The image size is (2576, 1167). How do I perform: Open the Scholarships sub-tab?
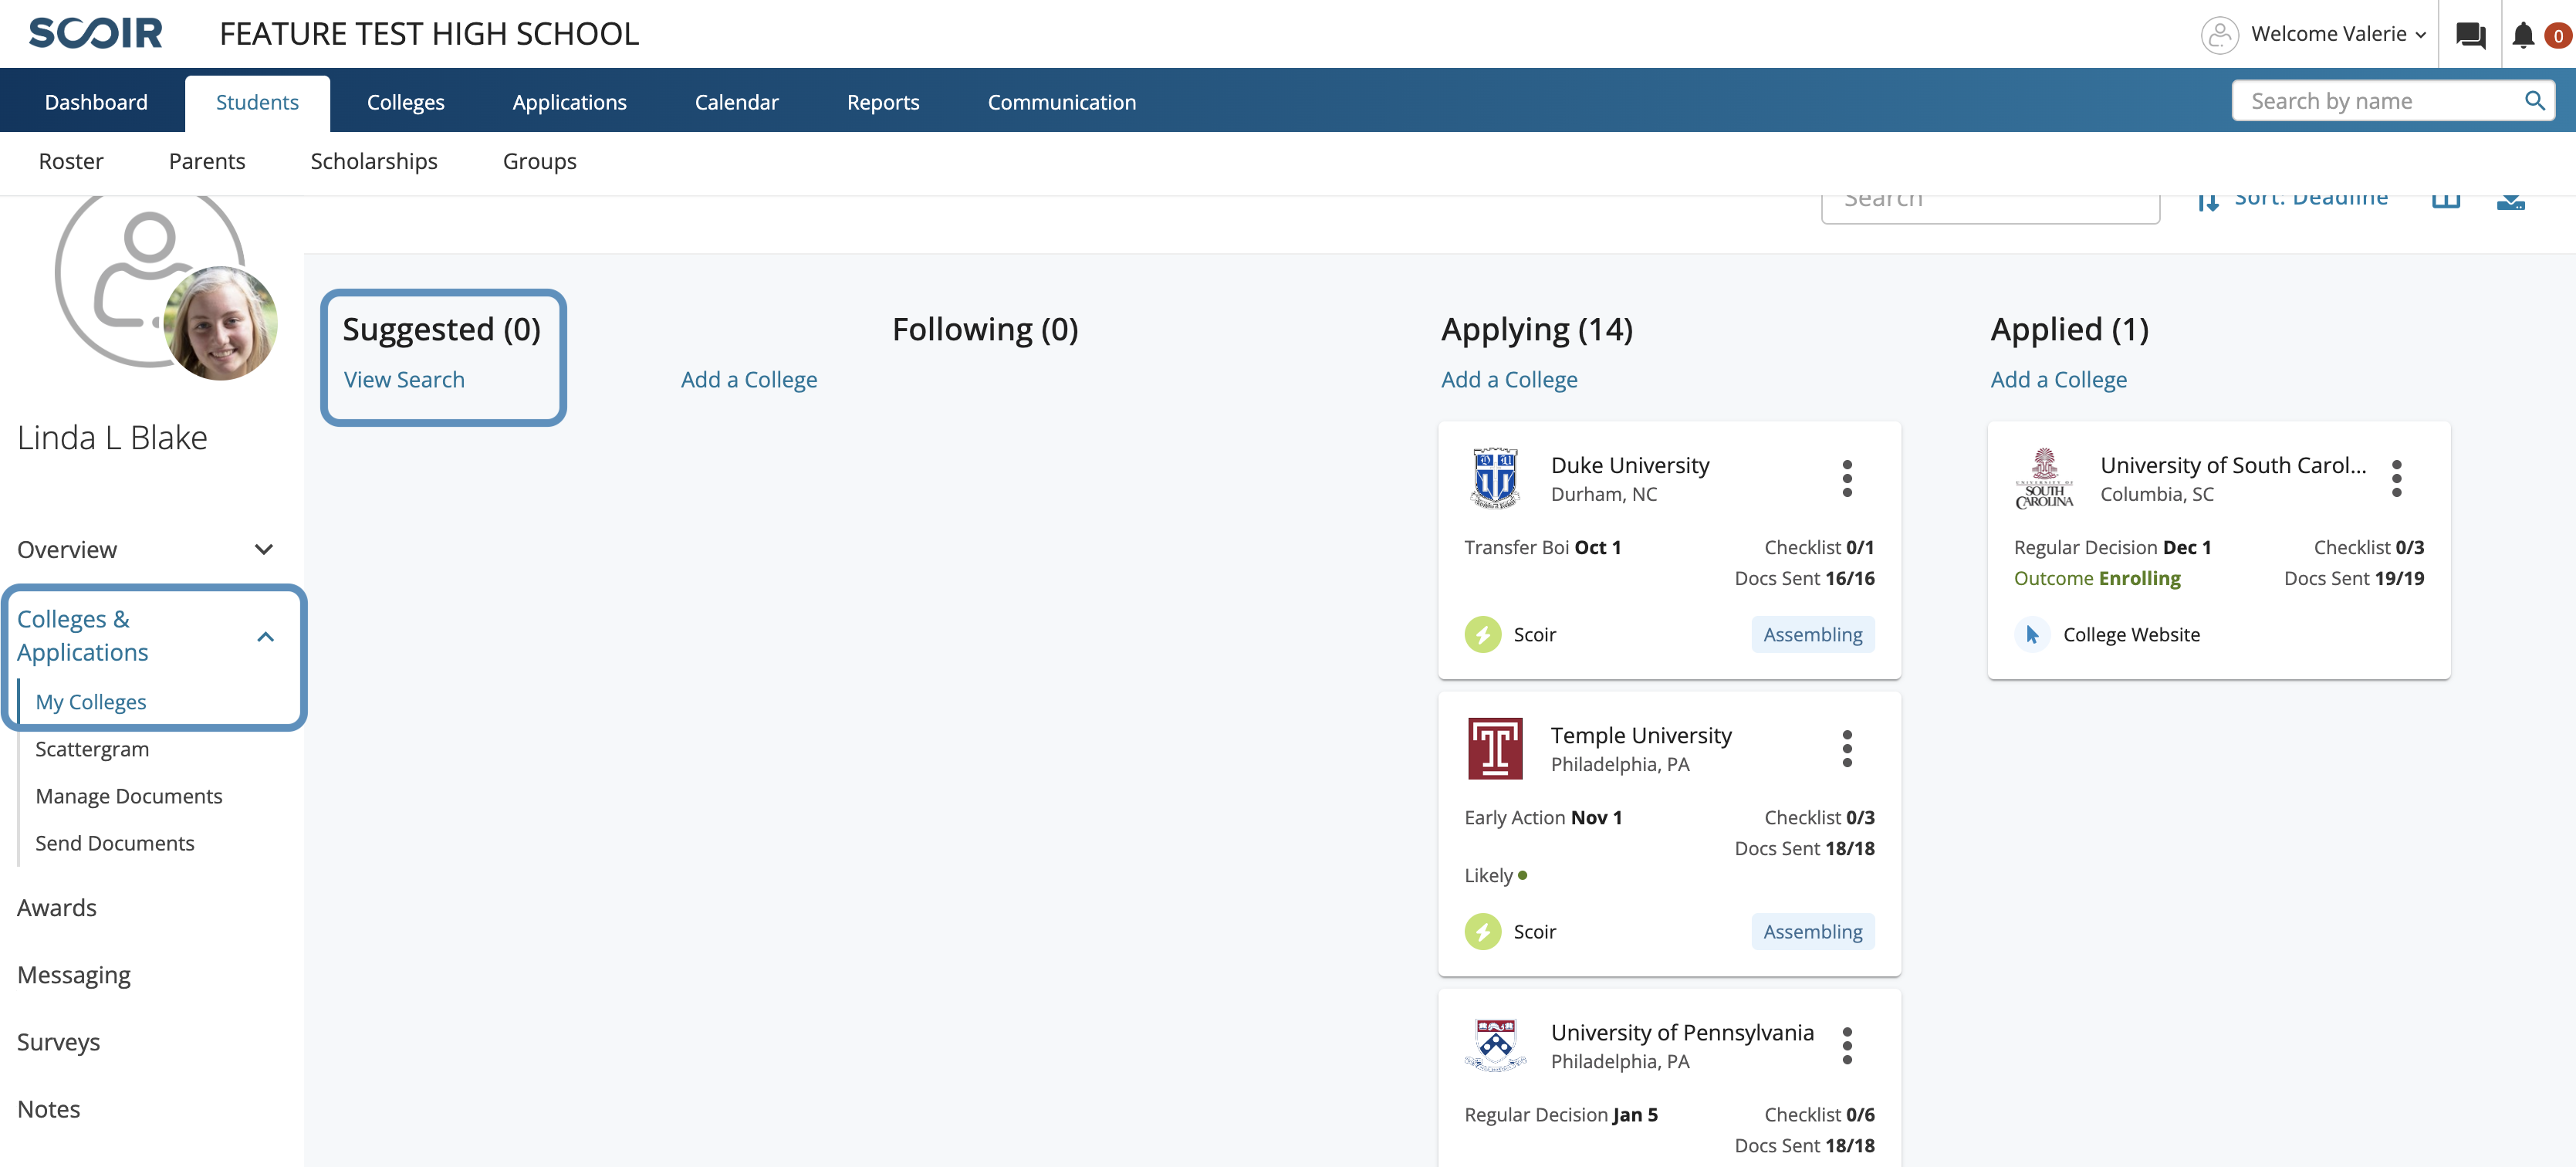(x=374, y=162)
